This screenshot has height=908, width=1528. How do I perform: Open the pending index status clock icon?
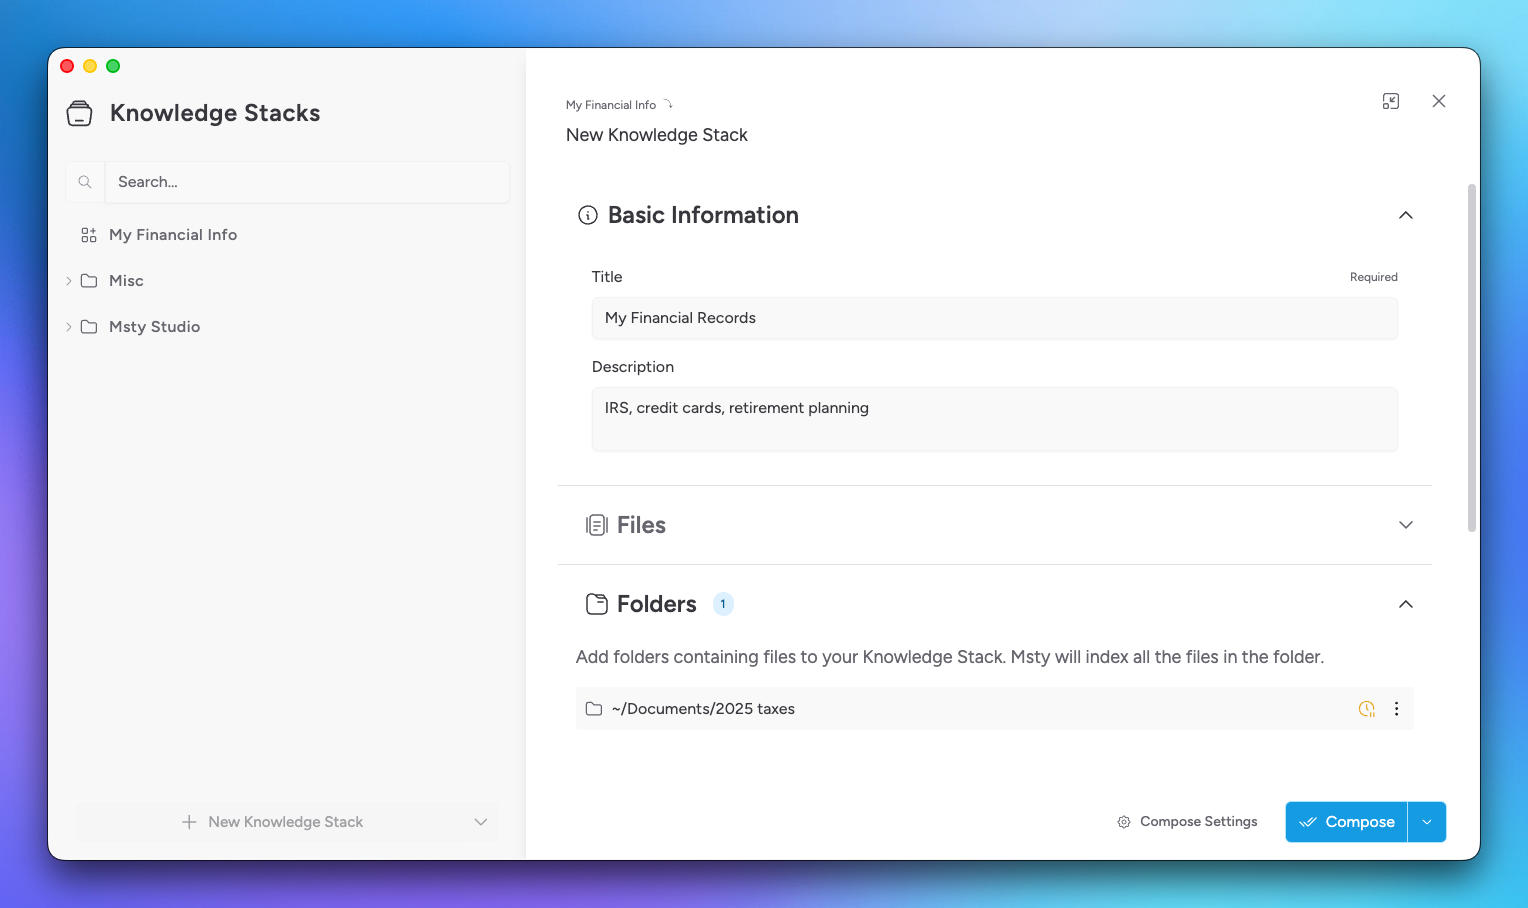[1366, 709]
